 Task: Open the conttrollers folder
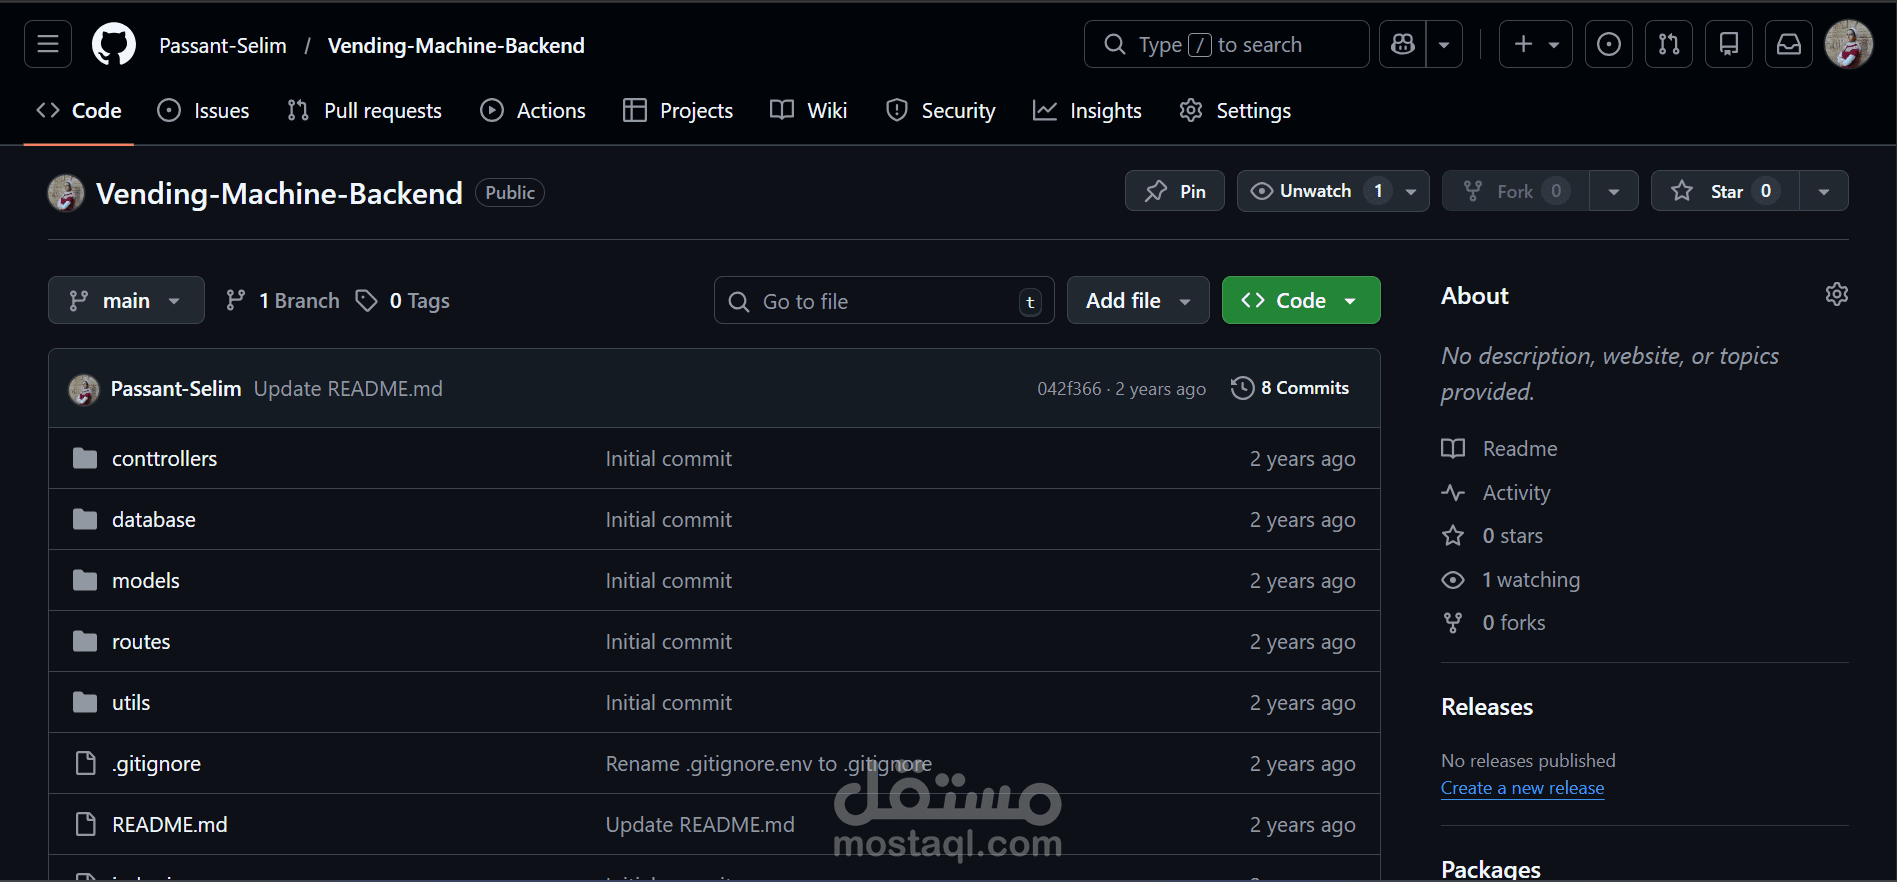click(164, 458)
